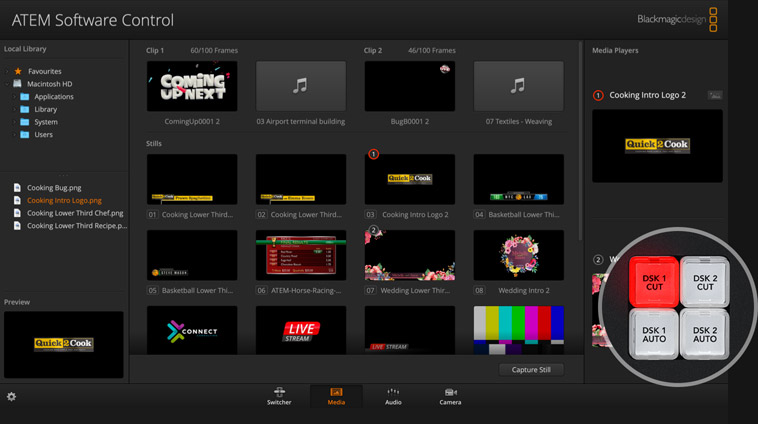
Task: Toggle the DSK 2 CUT button
Action: pyautogui.click(x=704, y=282)
